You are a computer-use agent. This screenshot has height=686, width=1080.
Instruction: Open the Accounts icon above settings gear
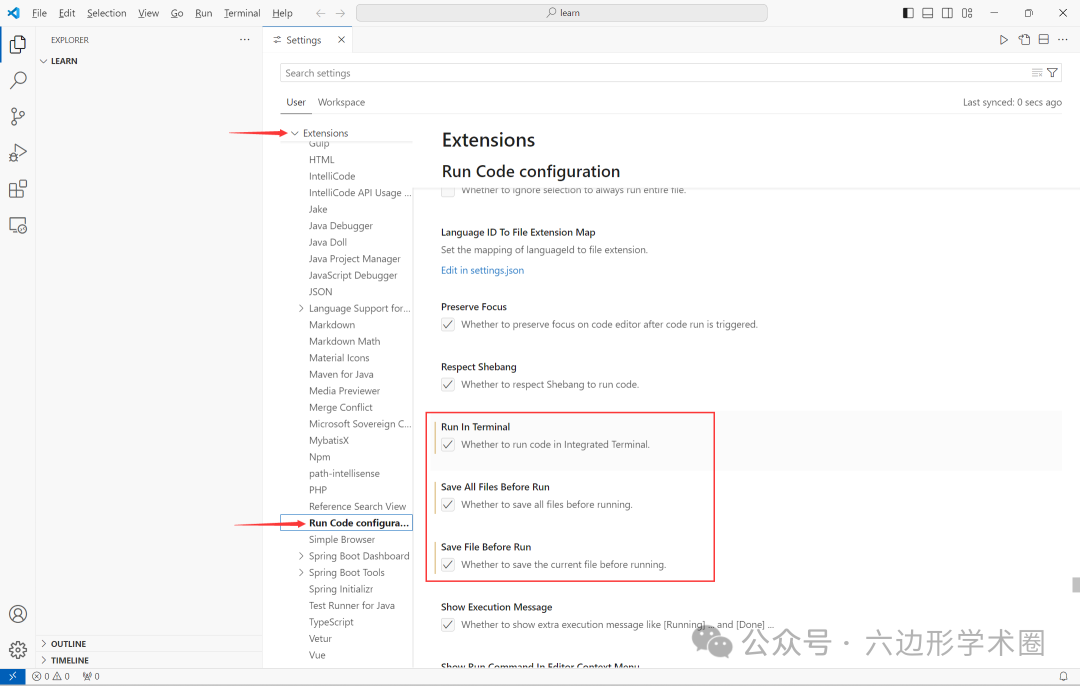click(17, 614)
